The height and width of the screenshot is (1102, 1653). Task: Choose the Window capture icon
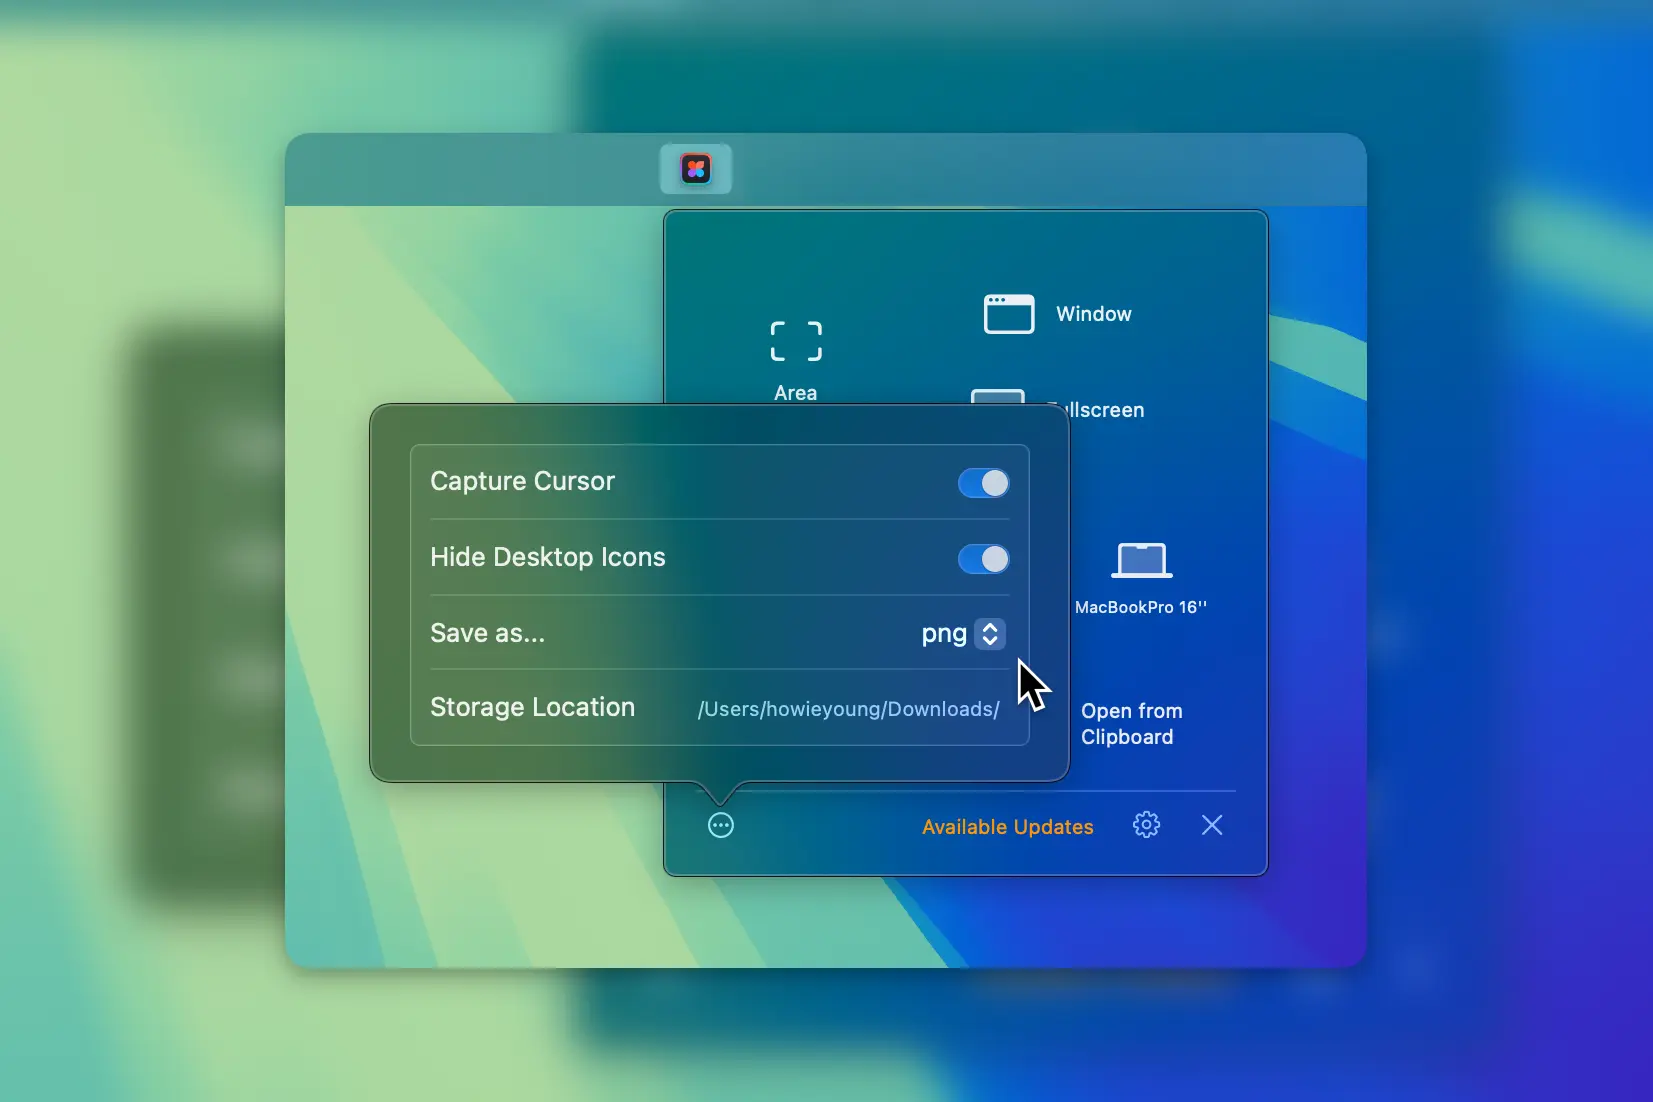tap(1008, 314)
